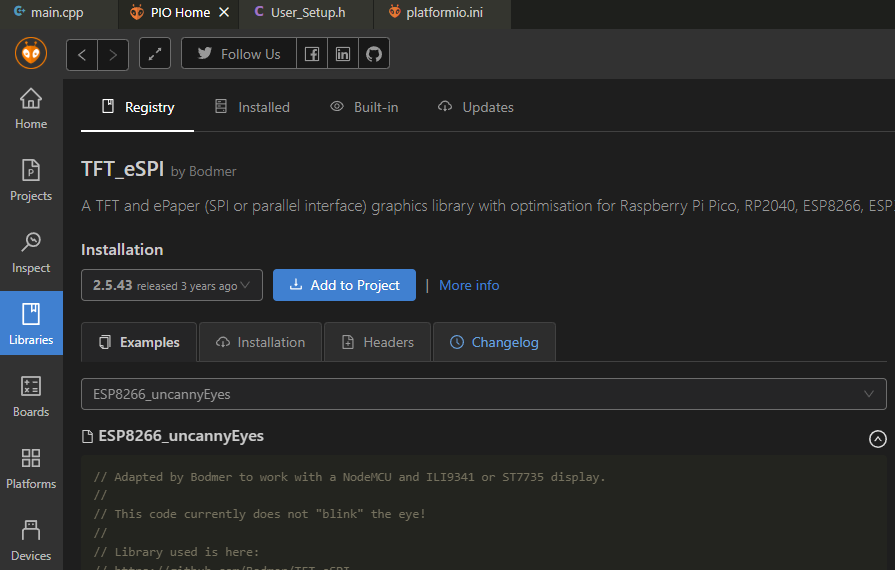The width and height of the screenshot is (895, 570).
Task: Open Platforms in the sidebar
Action: (31, 468)
